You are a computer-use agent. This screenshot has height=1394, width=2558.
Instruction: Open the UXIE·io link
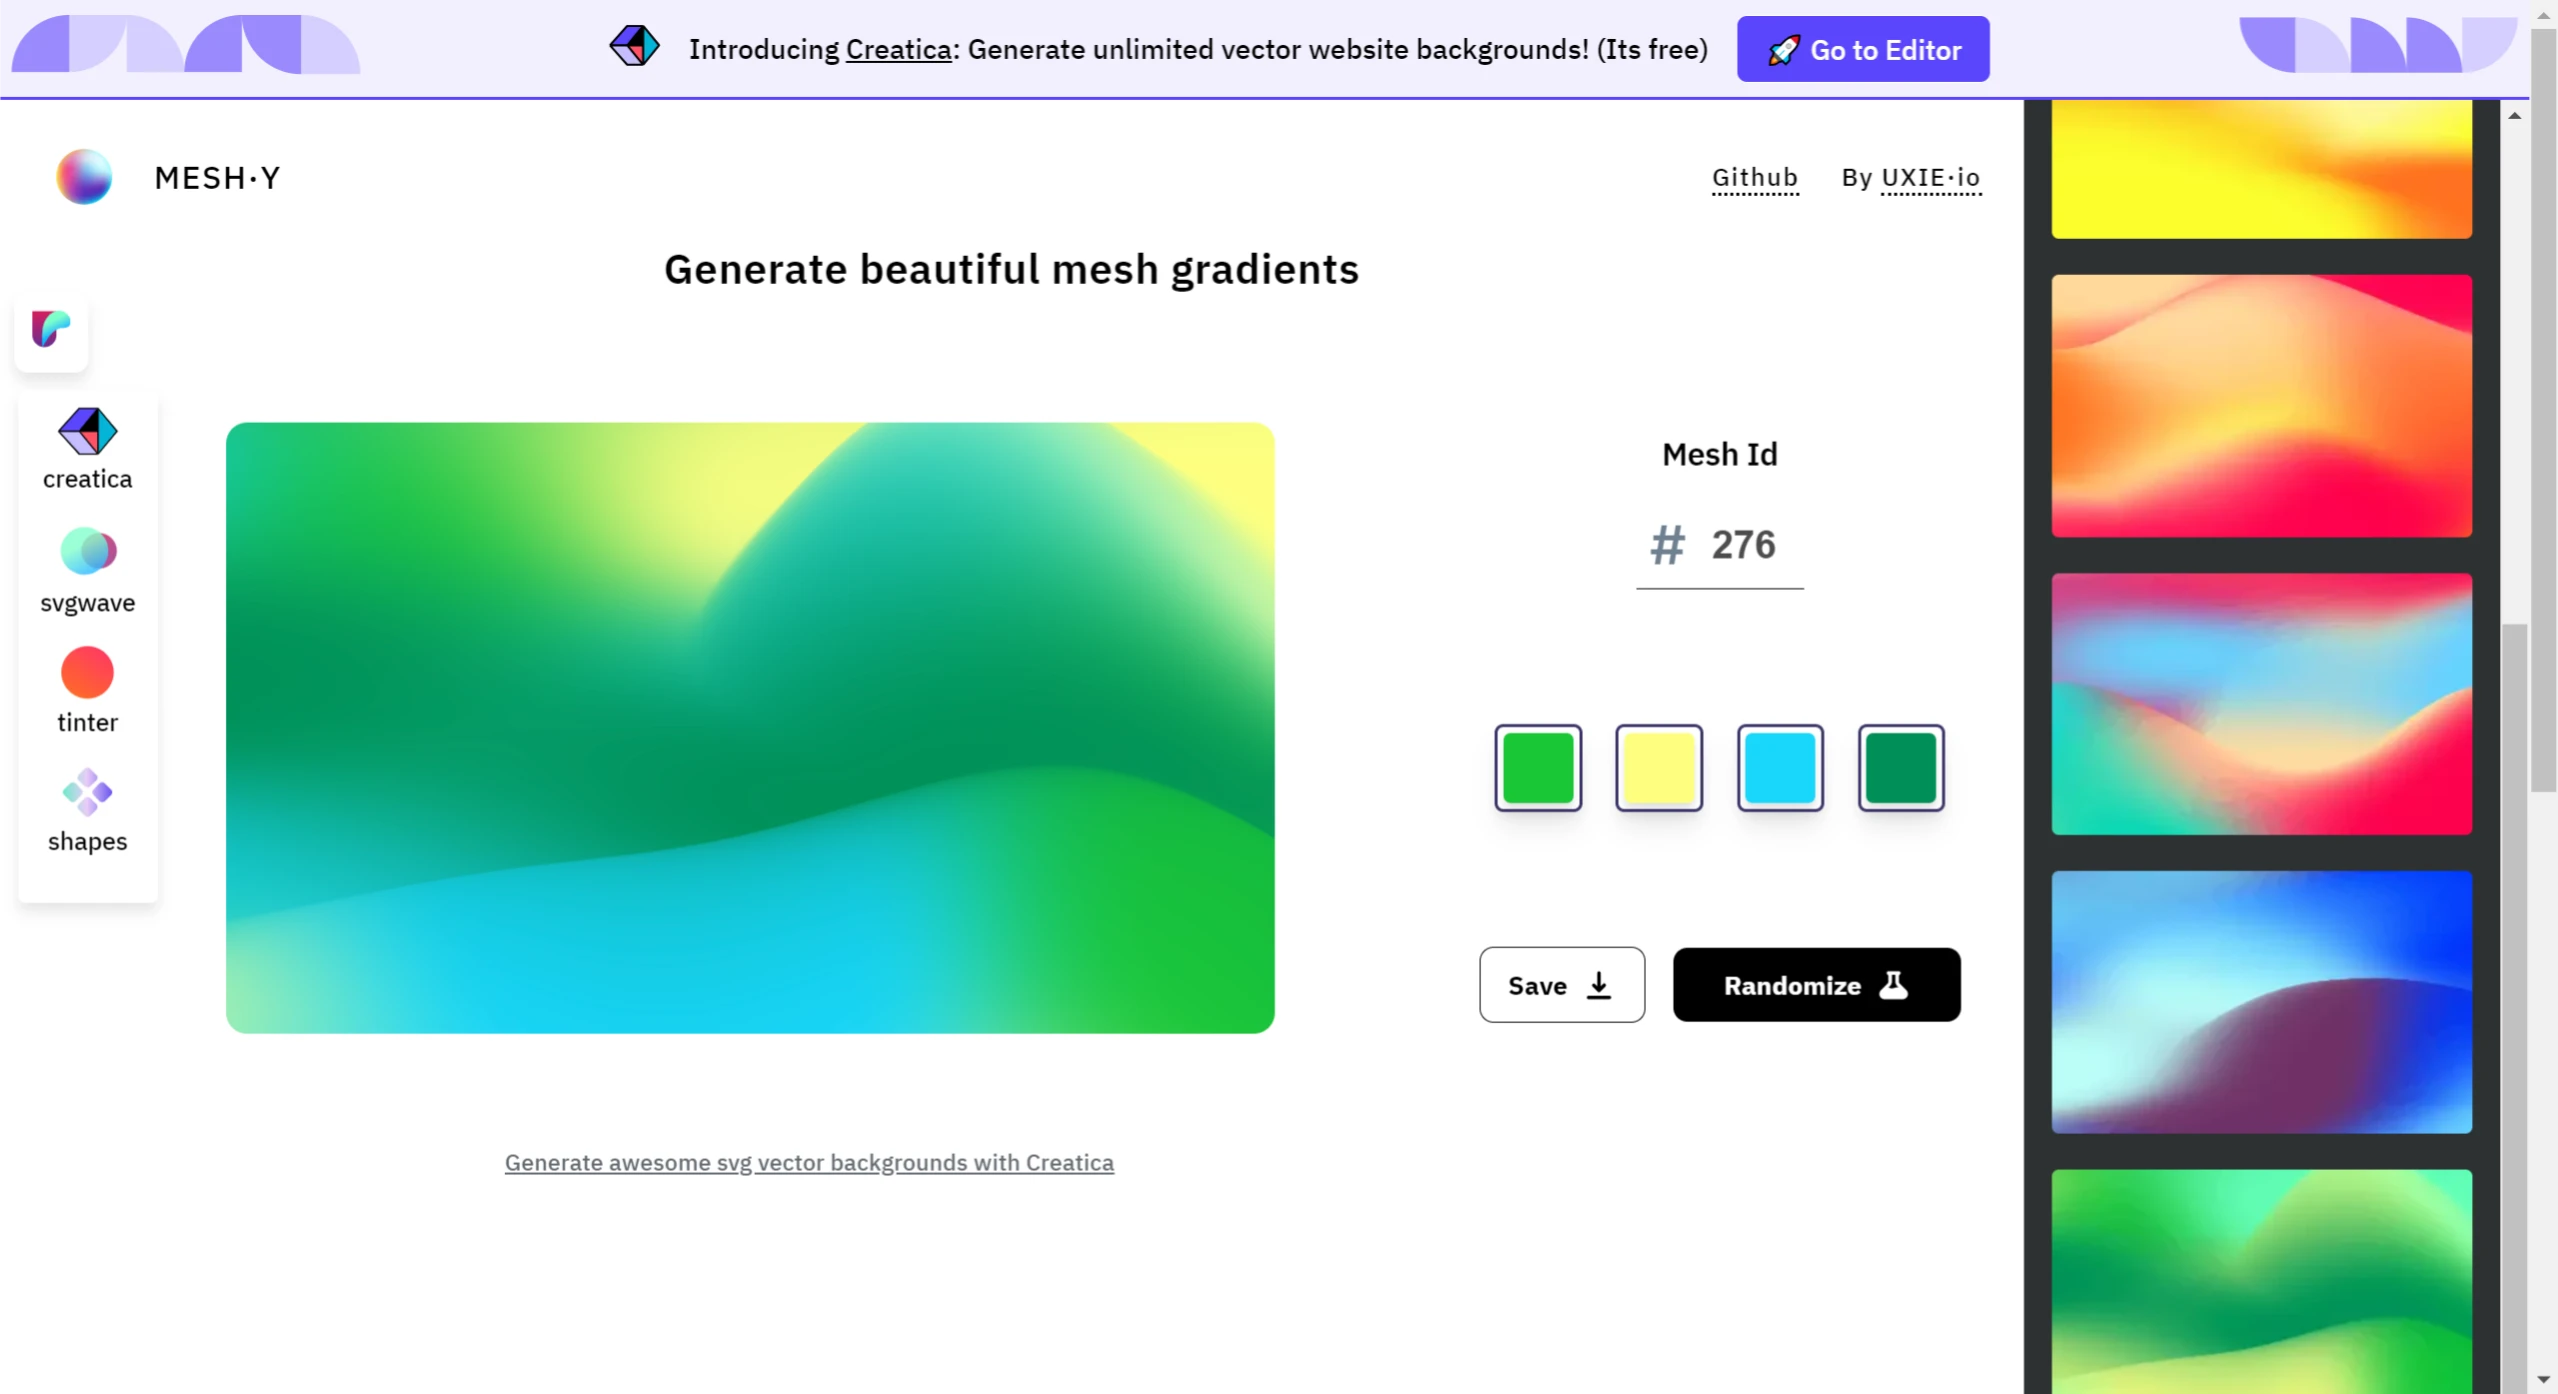pyautogui.click(x=1930, y=177)
